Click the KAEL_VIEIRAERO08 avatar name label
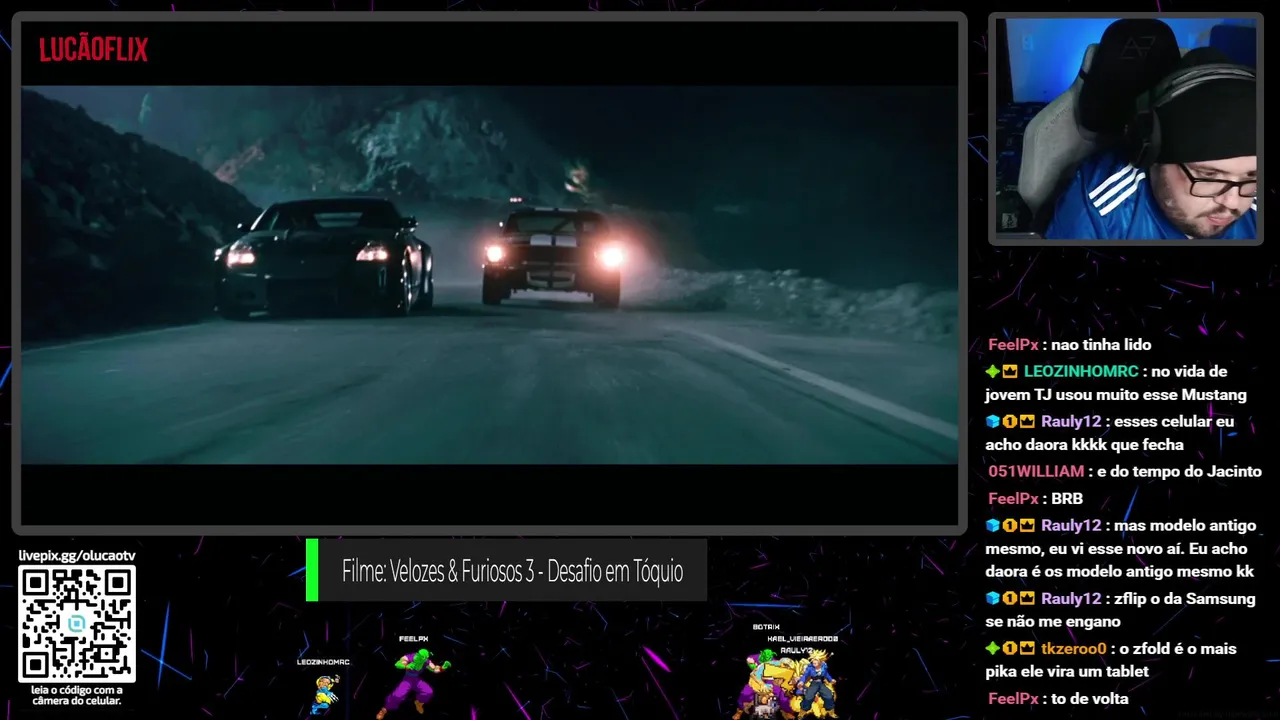Screen dimensions: 1280x720 pyautogui.click(x=802, y=638)
